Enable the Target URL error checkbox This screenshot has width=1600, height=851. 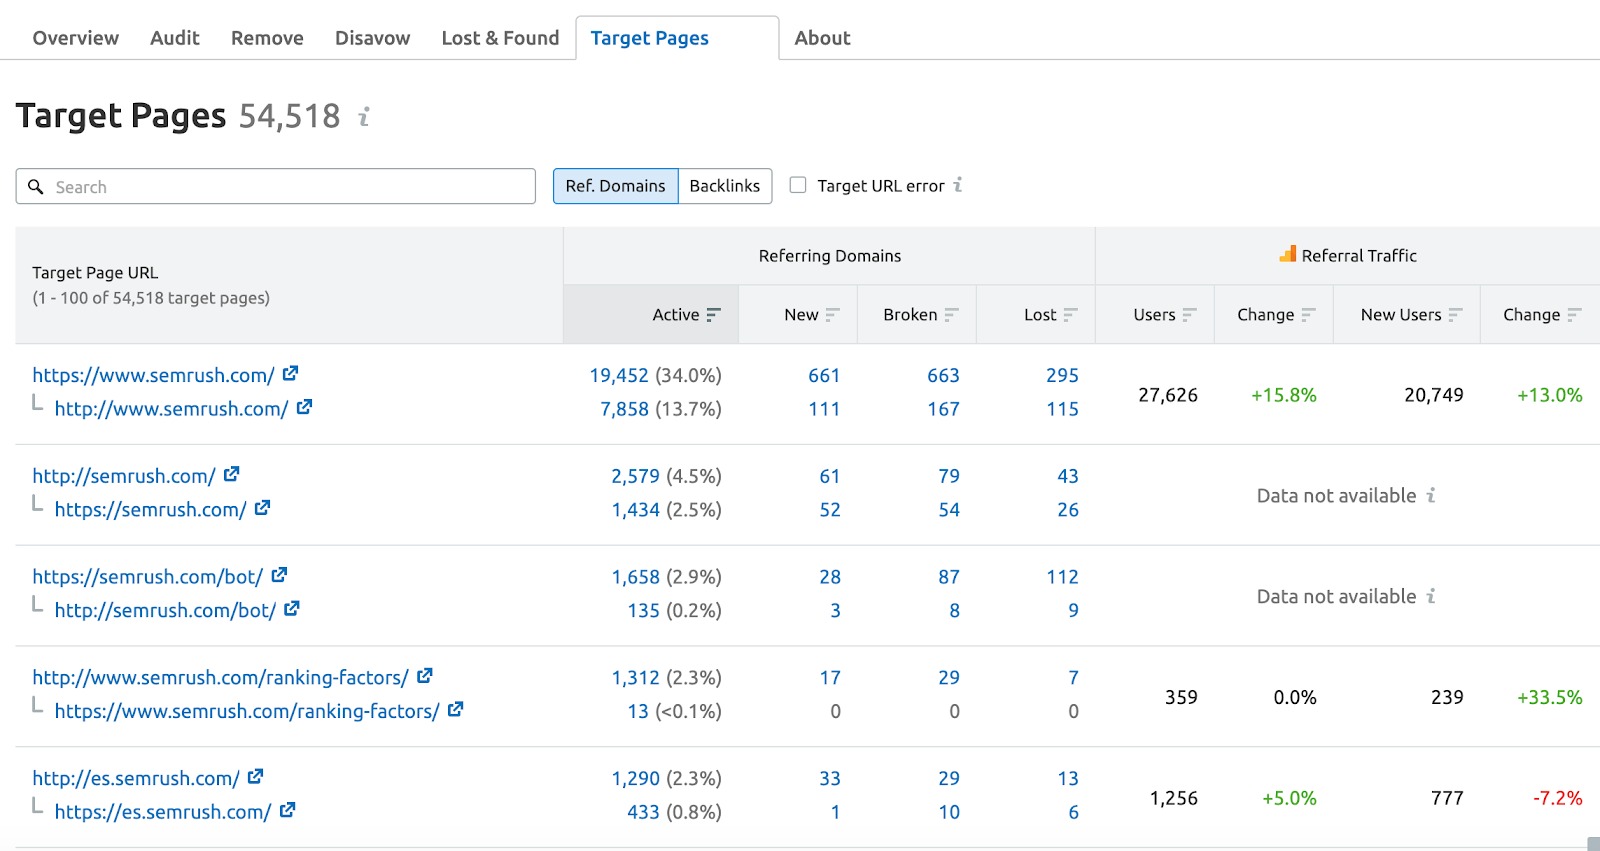click(x=798, y=185)
